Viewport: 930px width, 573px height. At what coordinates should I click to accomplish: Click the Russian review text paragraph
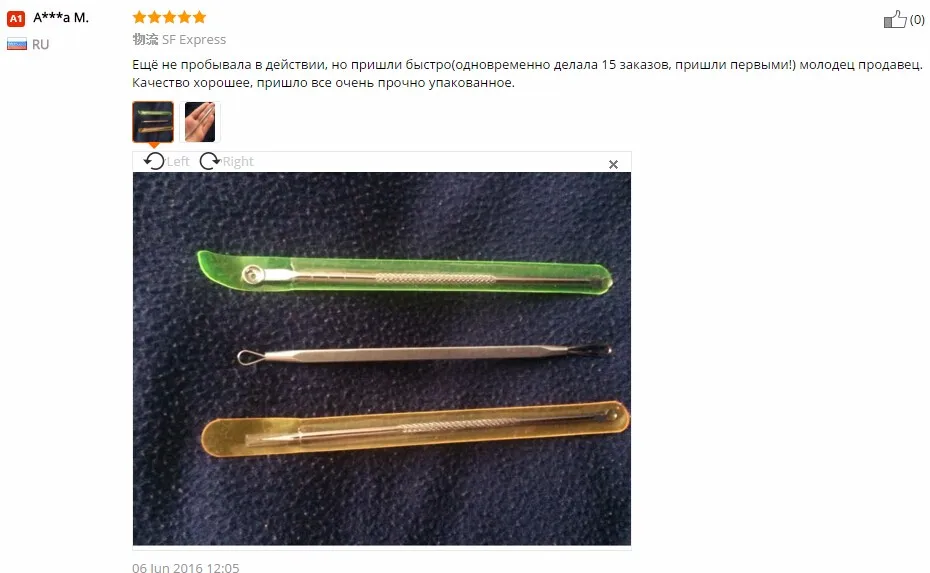pos(527,74)
